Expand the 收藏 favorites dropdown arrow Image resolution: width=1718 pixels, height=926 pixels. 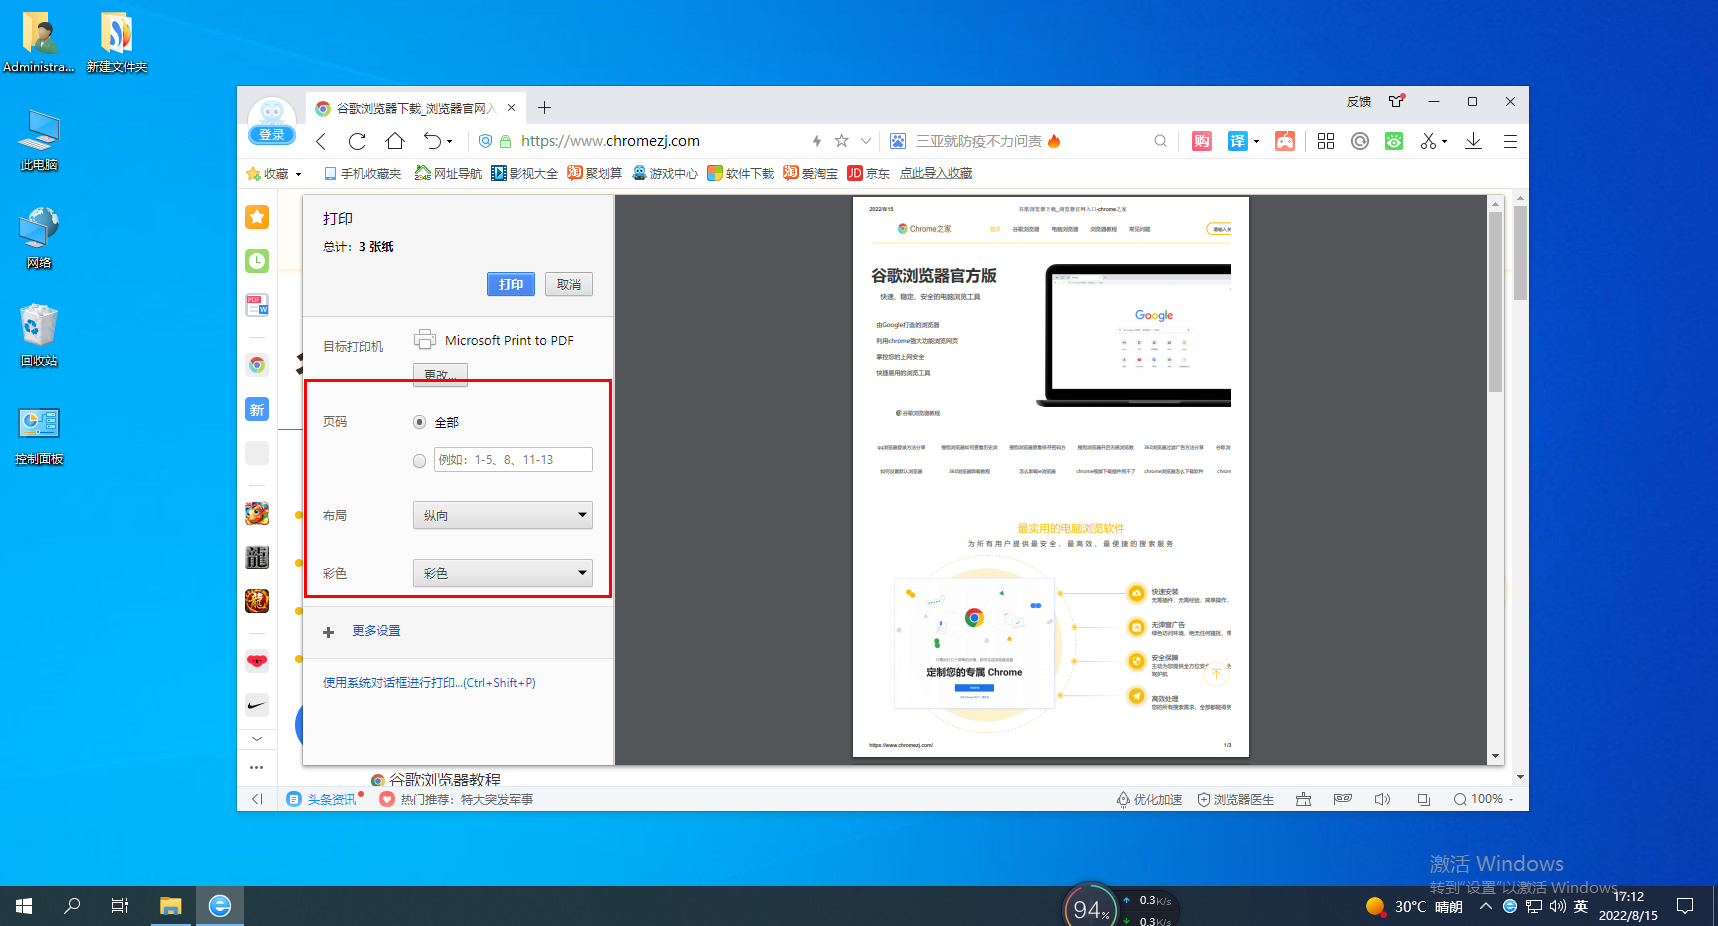pos(298,174)
